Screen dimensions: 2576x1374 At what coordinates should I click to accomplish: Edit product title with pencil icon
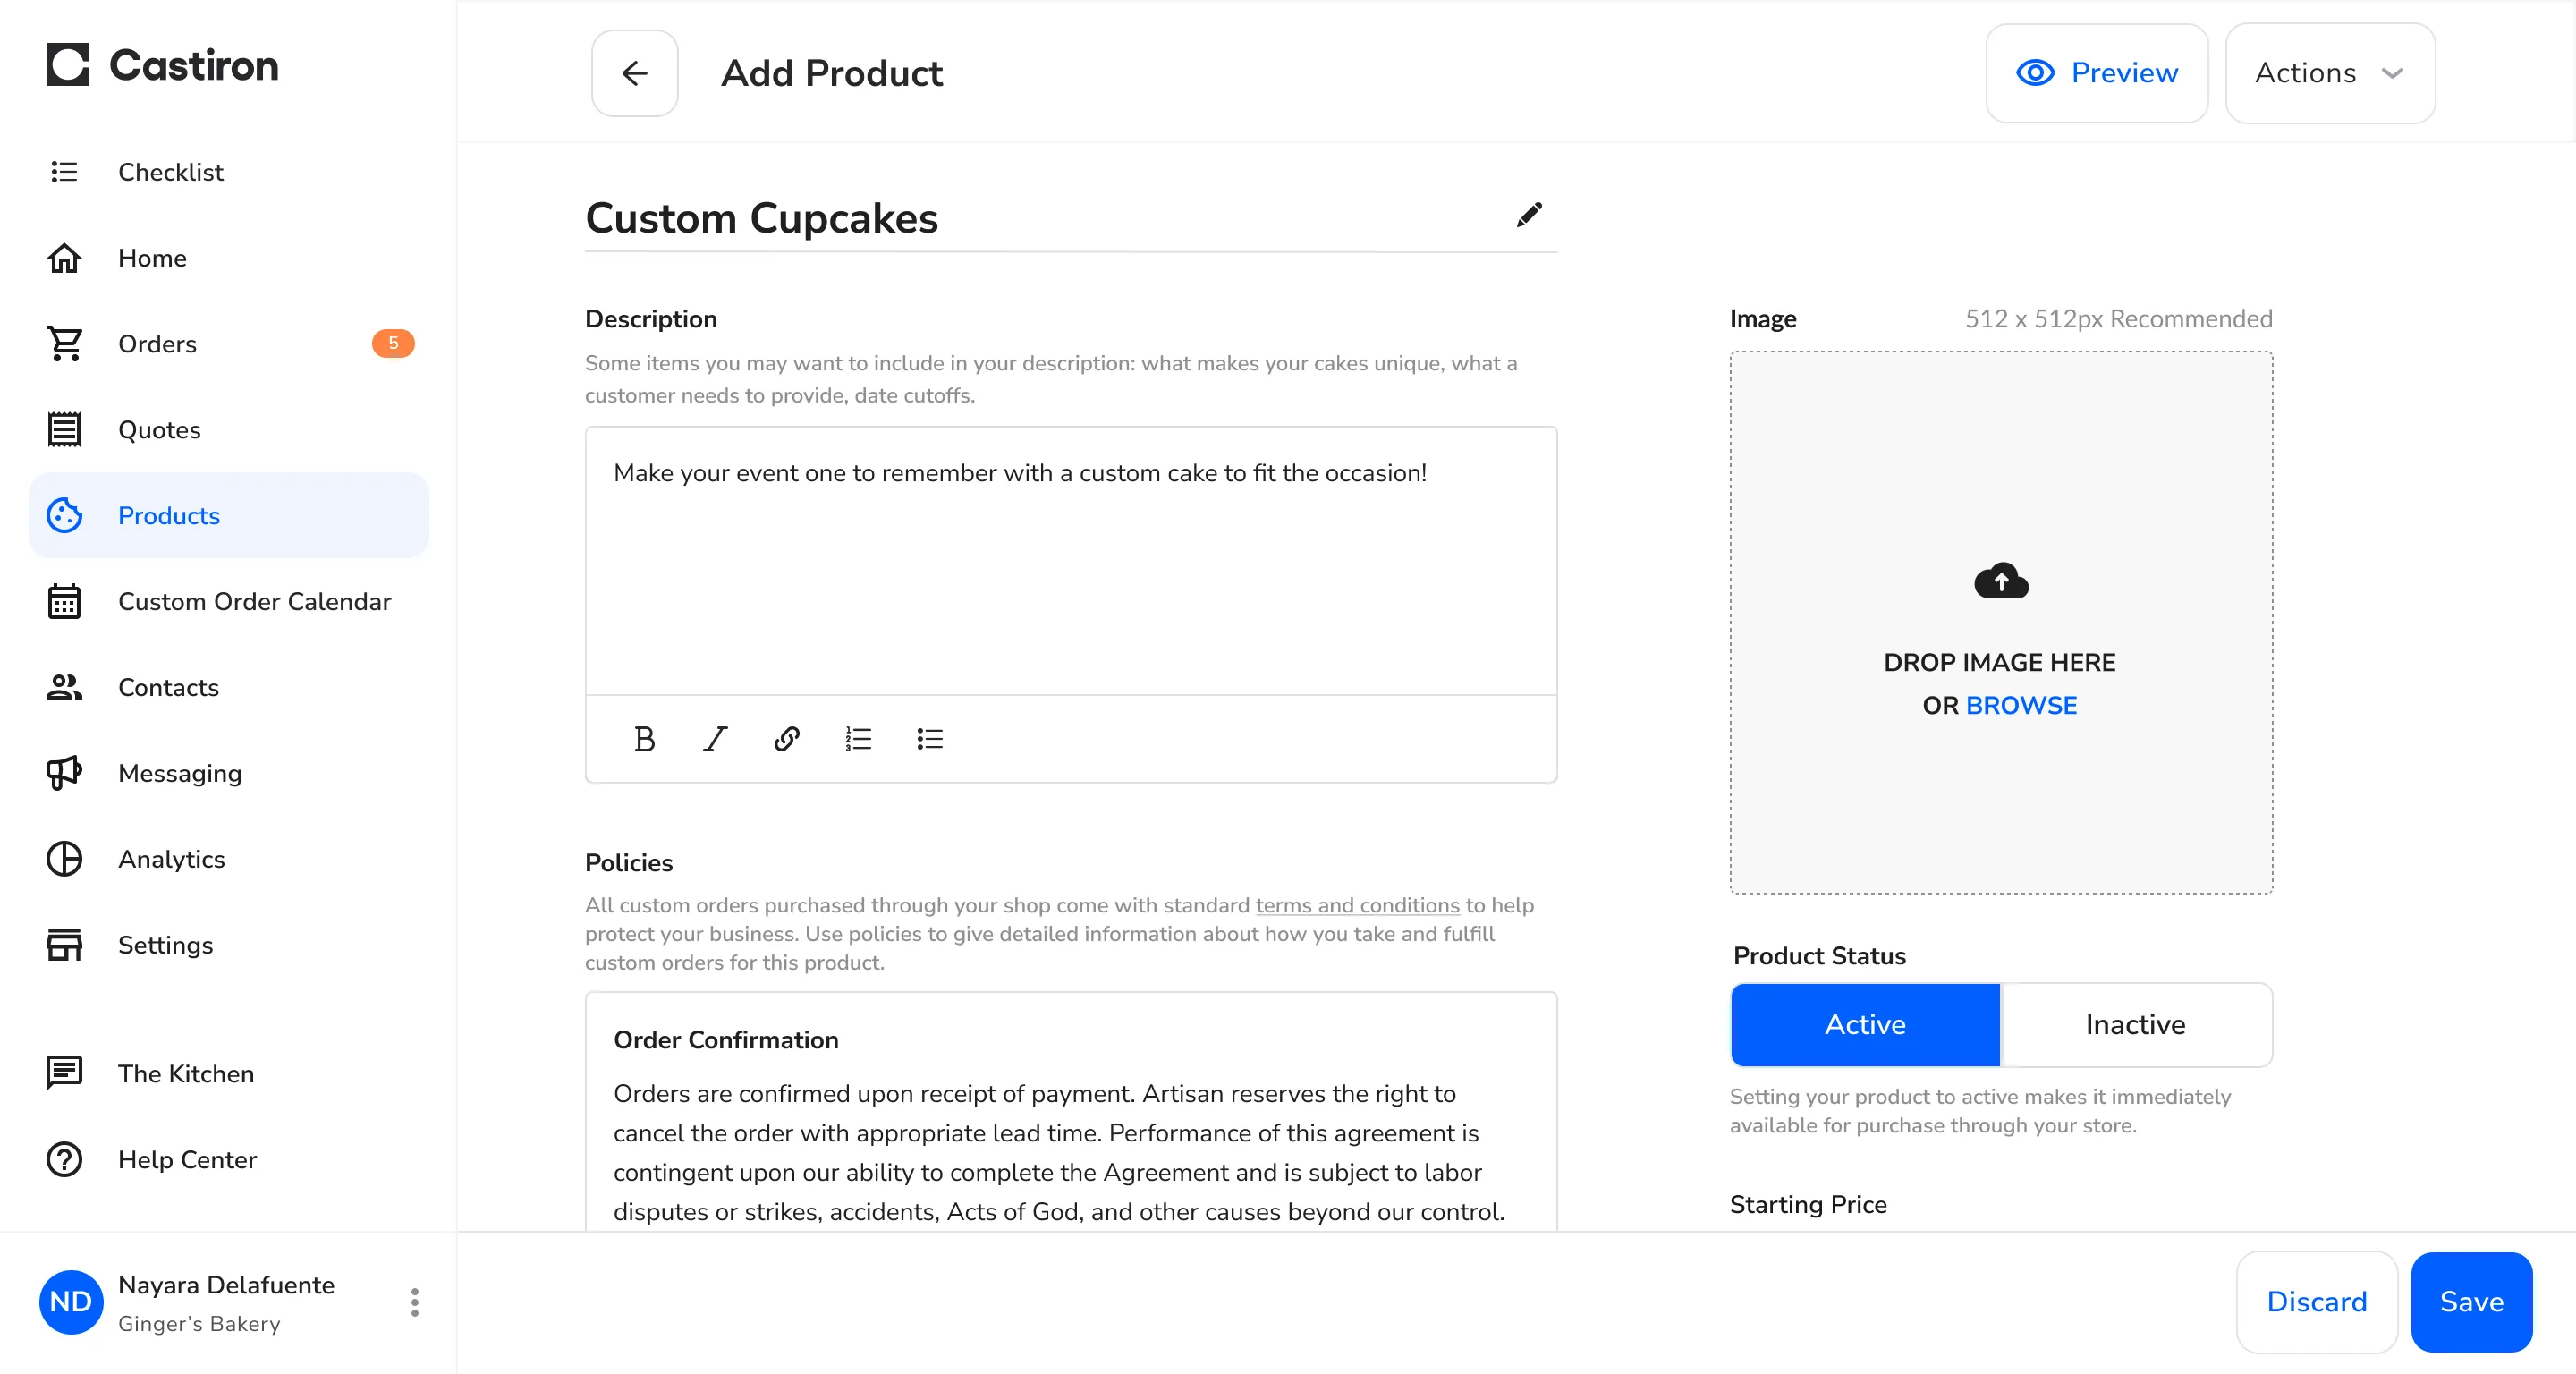(1528, 215)
